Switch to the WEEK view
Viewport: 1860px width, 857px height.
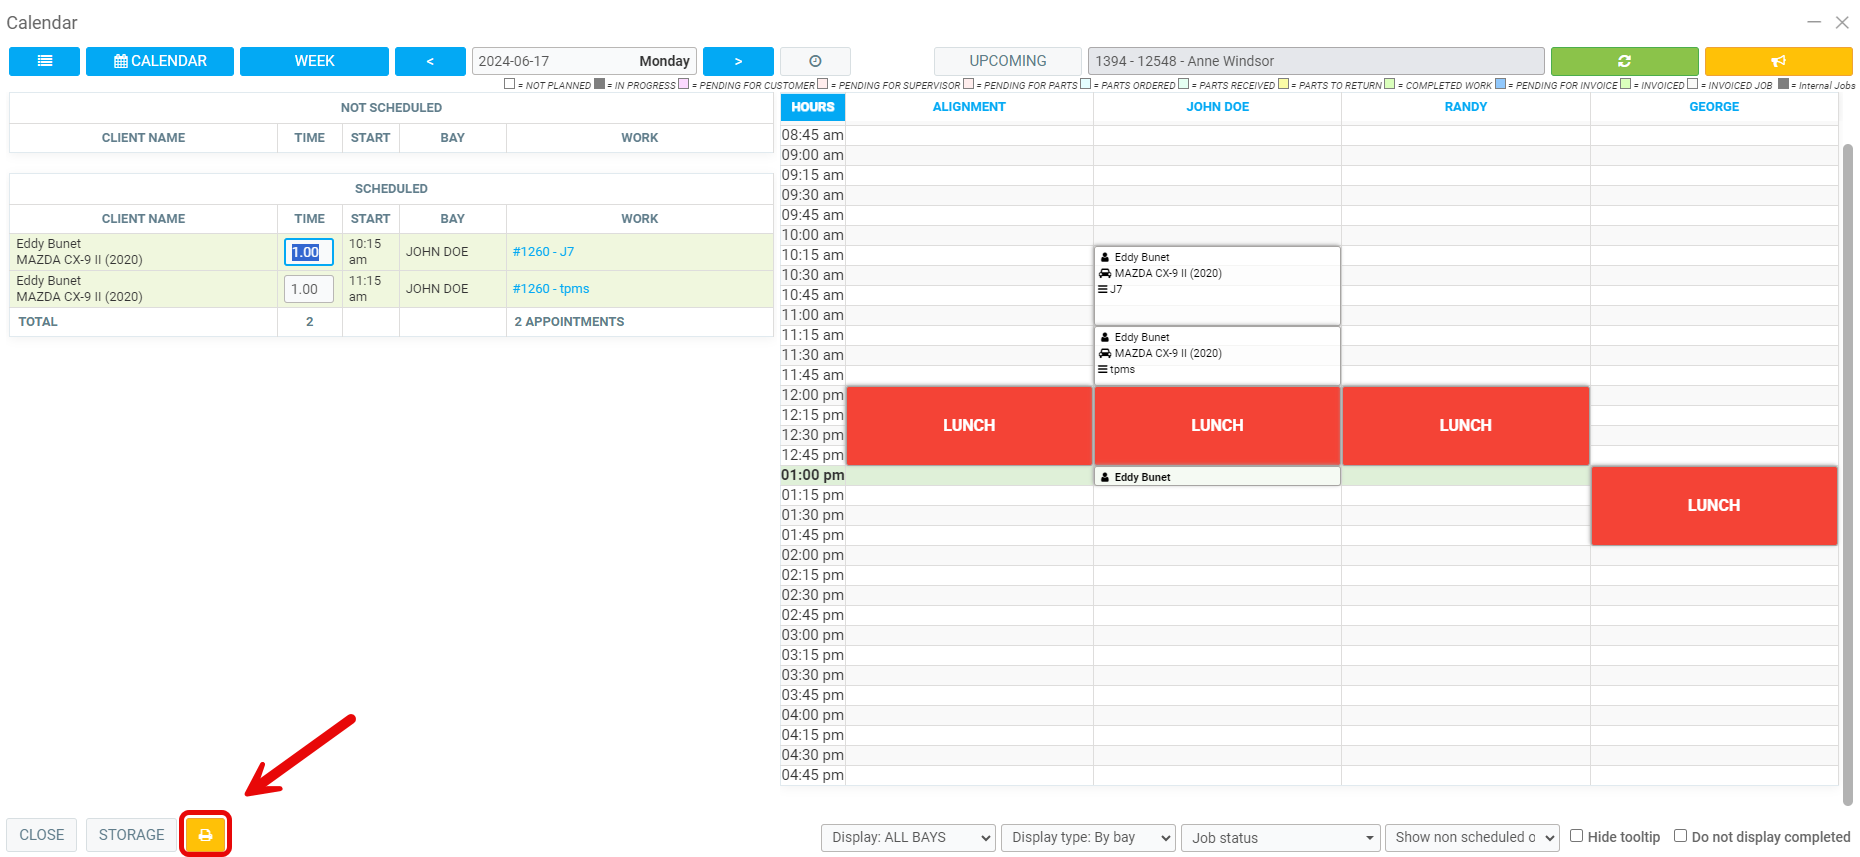(x=314, y=61)
